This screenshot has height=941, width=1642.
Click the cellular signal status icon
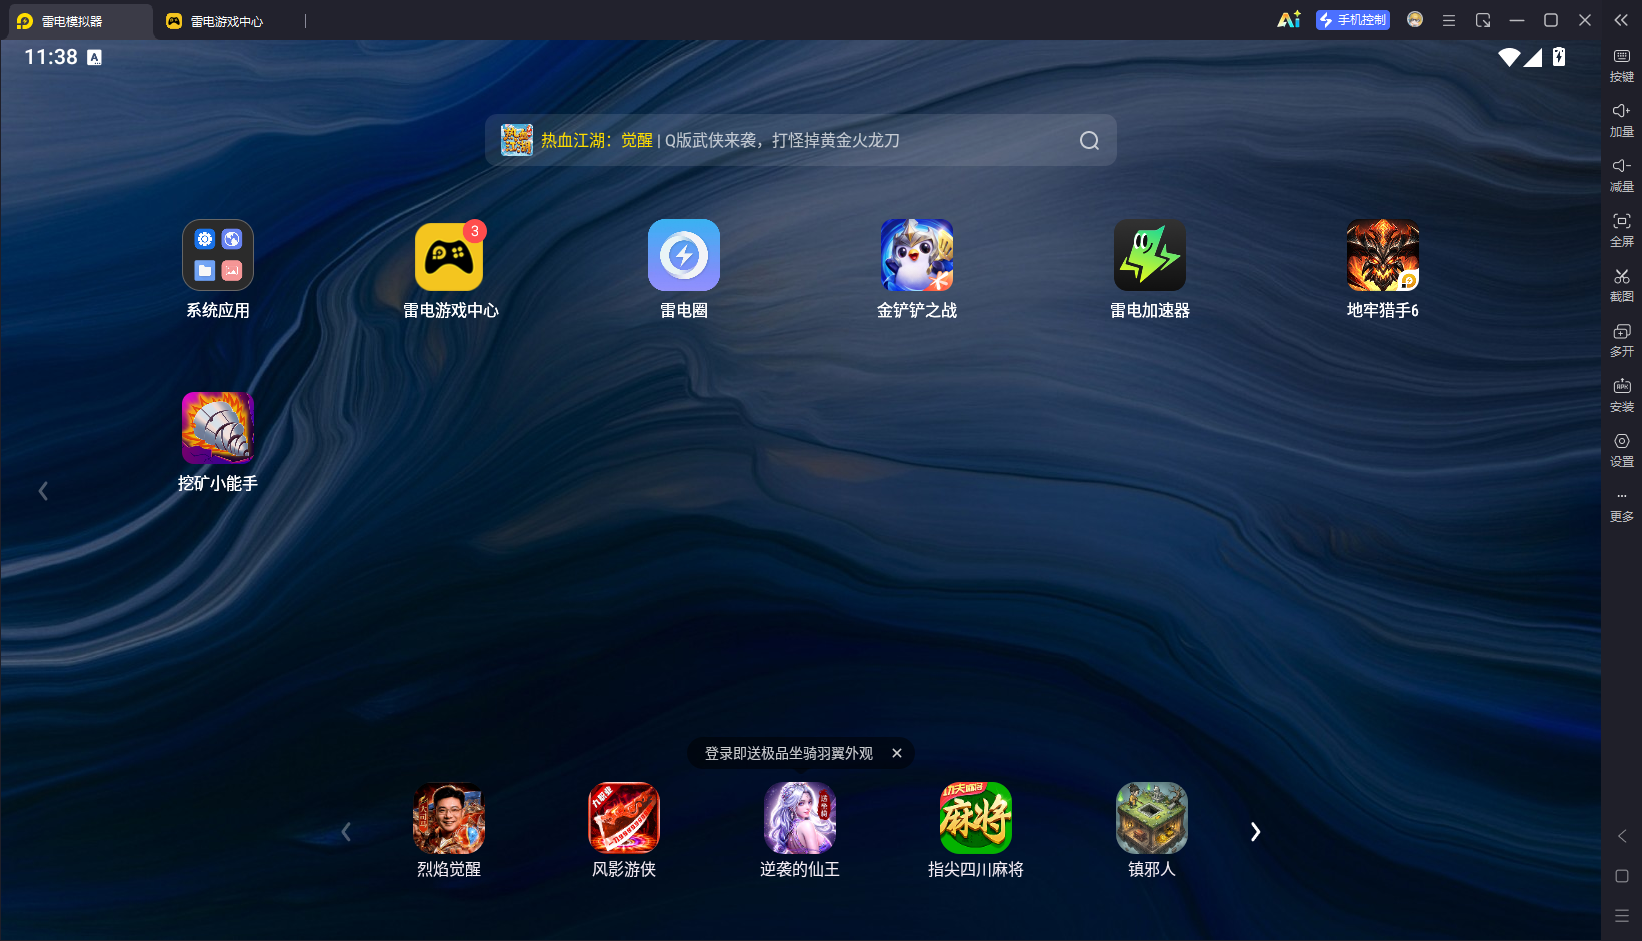pos(1533,57)
